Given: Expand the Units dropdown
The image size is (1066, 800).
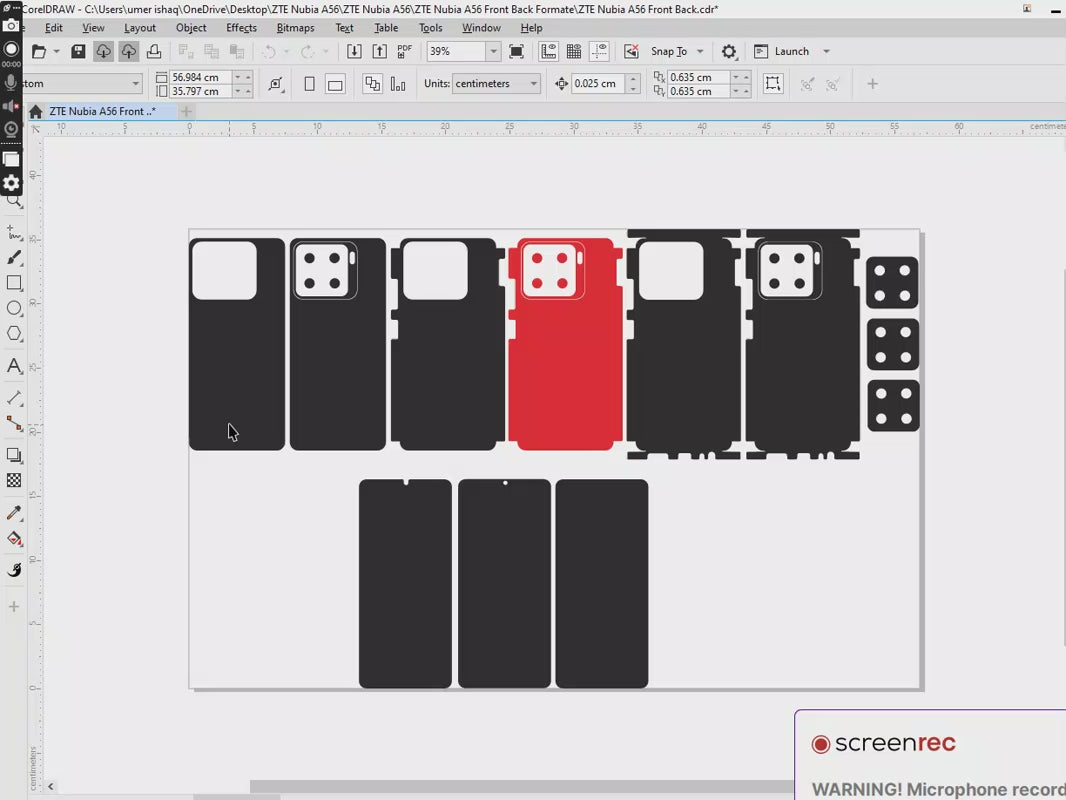Looking at the screenshot, I should click(534, 84).
